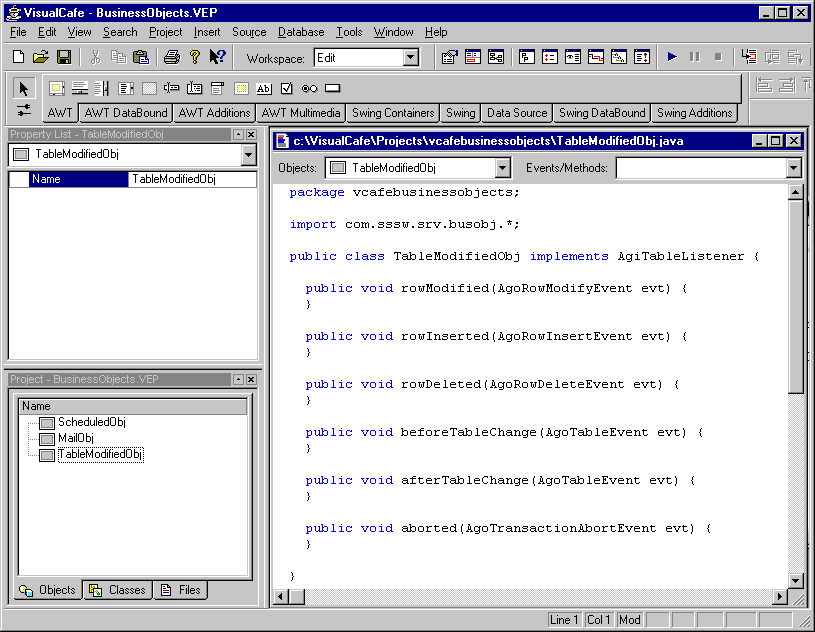This screenshot has height=632, width=815.
Task: Open the window icon with red zigzag line
Action: point(596,57)
